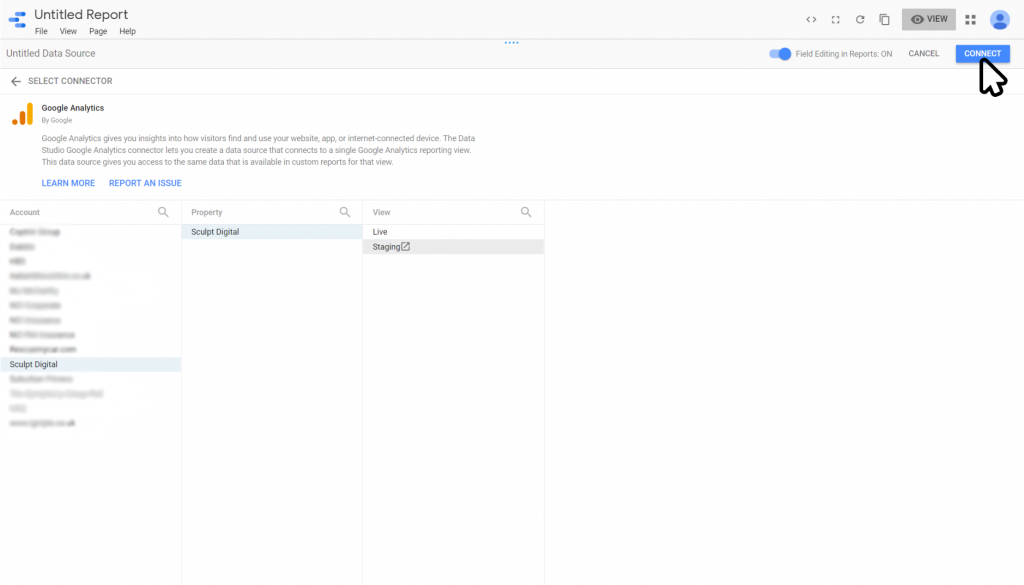
Task: Open the user account avatar
Action: (x=999, y=19)
